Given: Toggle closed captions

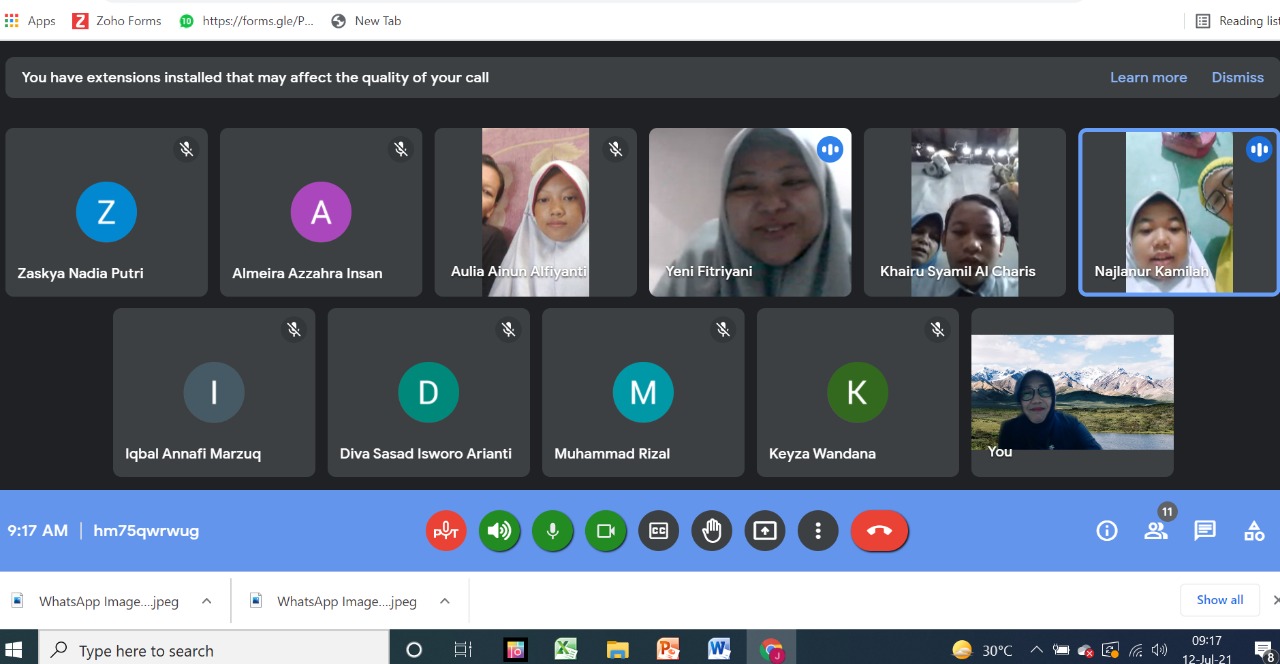Looking at the screenshot, I should pyautogui.click(x=658, y=531).
